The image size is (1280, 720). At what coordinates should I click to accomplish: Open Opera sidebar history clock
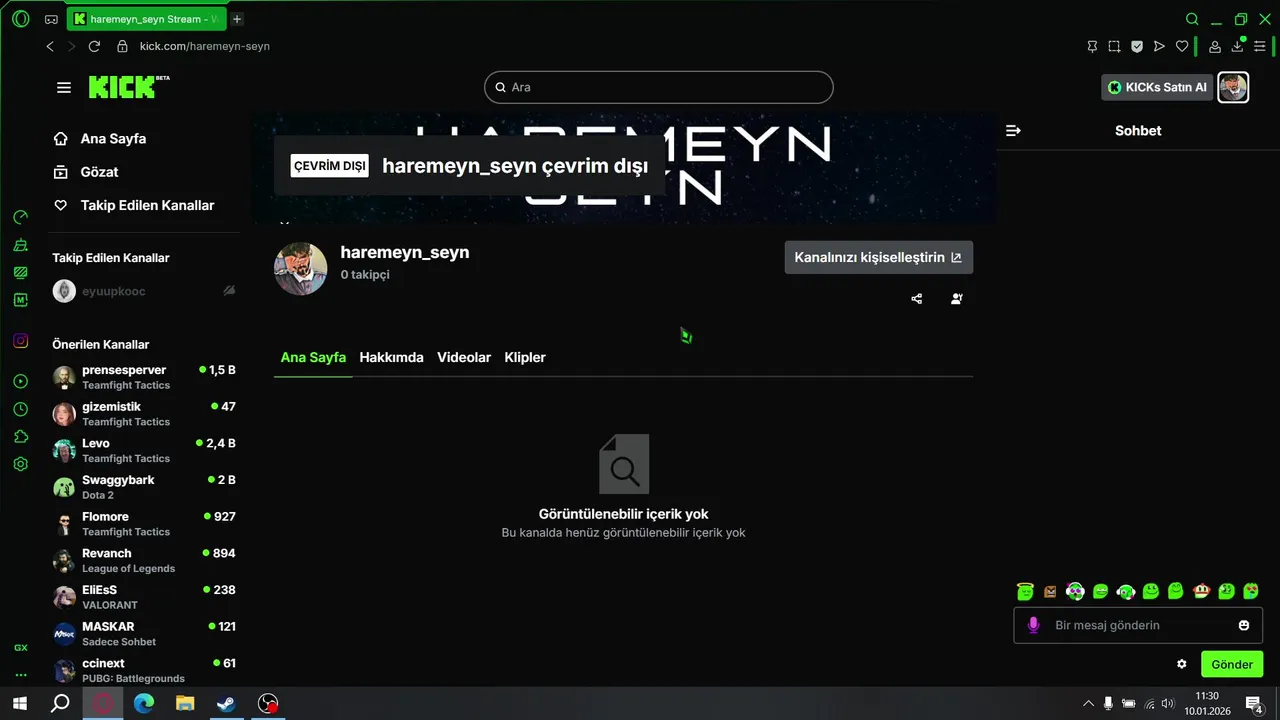pos(20,409)
